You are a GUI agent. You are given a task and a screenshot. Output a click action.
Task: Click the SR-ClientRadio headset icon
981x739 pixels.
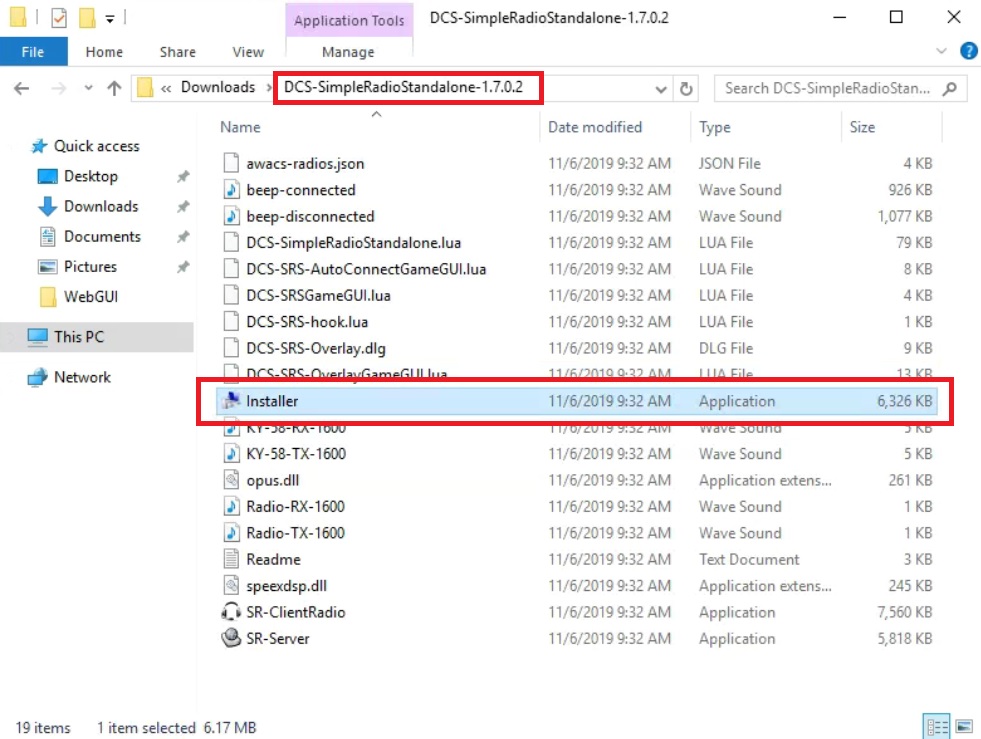coord(231,612)
